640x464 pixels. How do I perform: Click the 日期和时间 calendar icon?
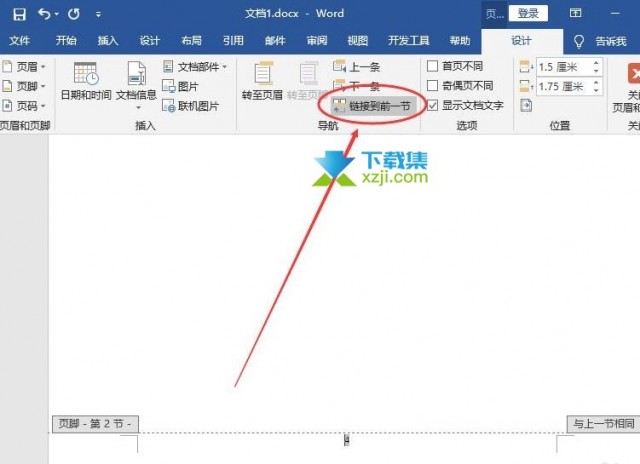pos(86,73)
